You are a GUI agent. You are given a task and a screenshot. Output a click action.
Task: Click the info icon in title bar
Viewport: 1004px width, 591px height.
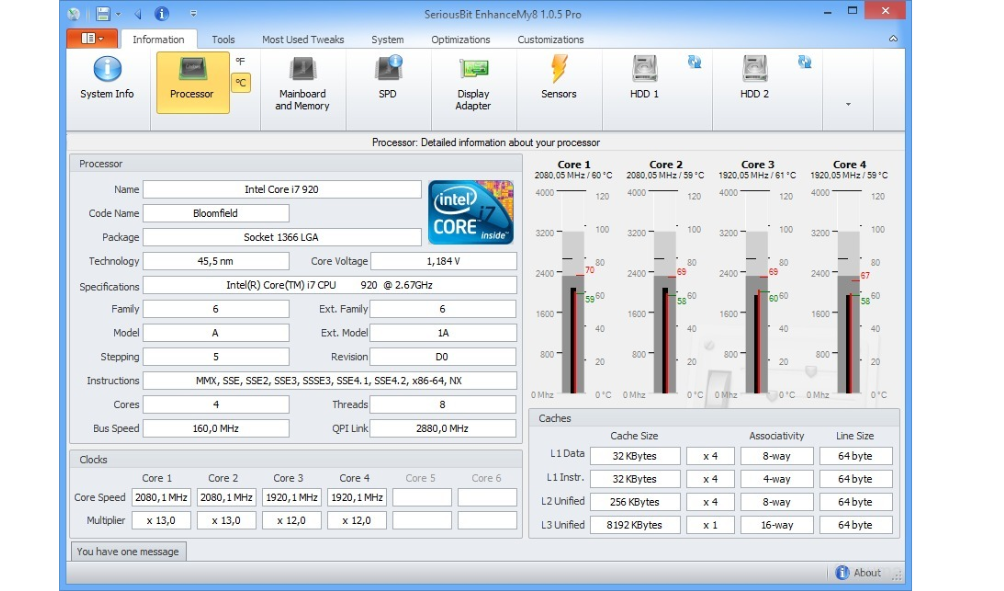click(x=161, y=14)
